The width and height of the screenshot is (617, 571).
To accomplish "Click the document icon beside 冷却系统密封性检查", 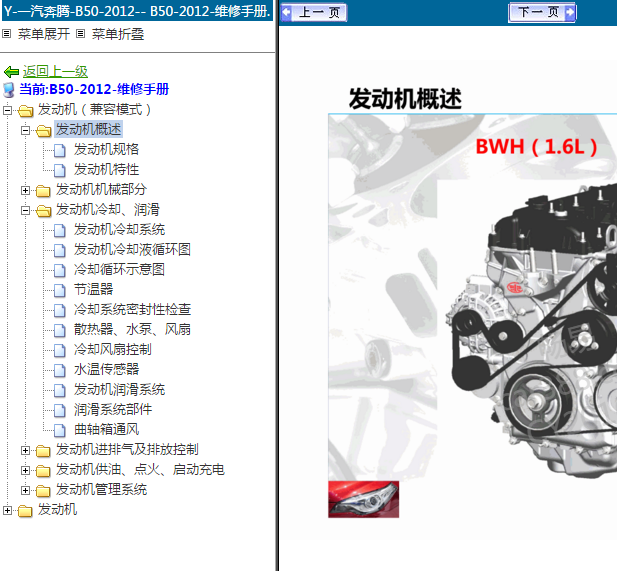I will [x=60, y=310].
